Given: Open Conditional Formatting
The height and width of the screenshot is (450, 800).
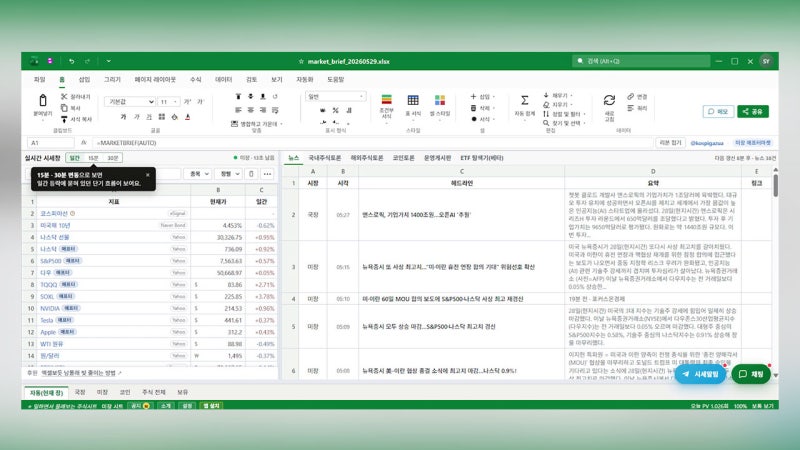Looking at the screenshot, I should pyautogui.click(x=386, y=106).
